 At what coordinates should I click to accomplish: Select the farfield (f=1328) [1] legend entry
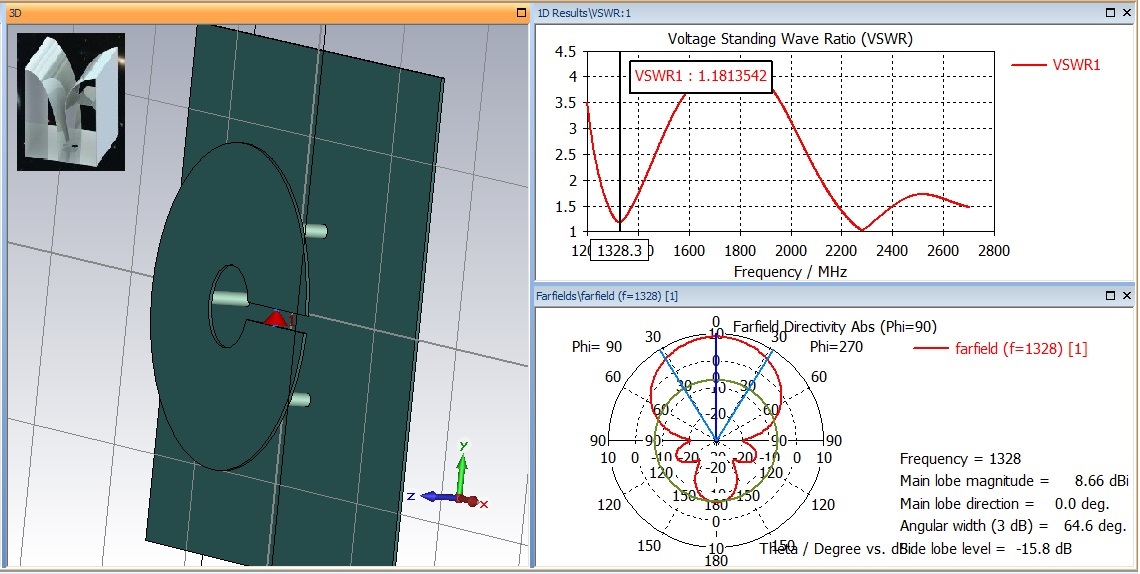[x=1000, y=348]
